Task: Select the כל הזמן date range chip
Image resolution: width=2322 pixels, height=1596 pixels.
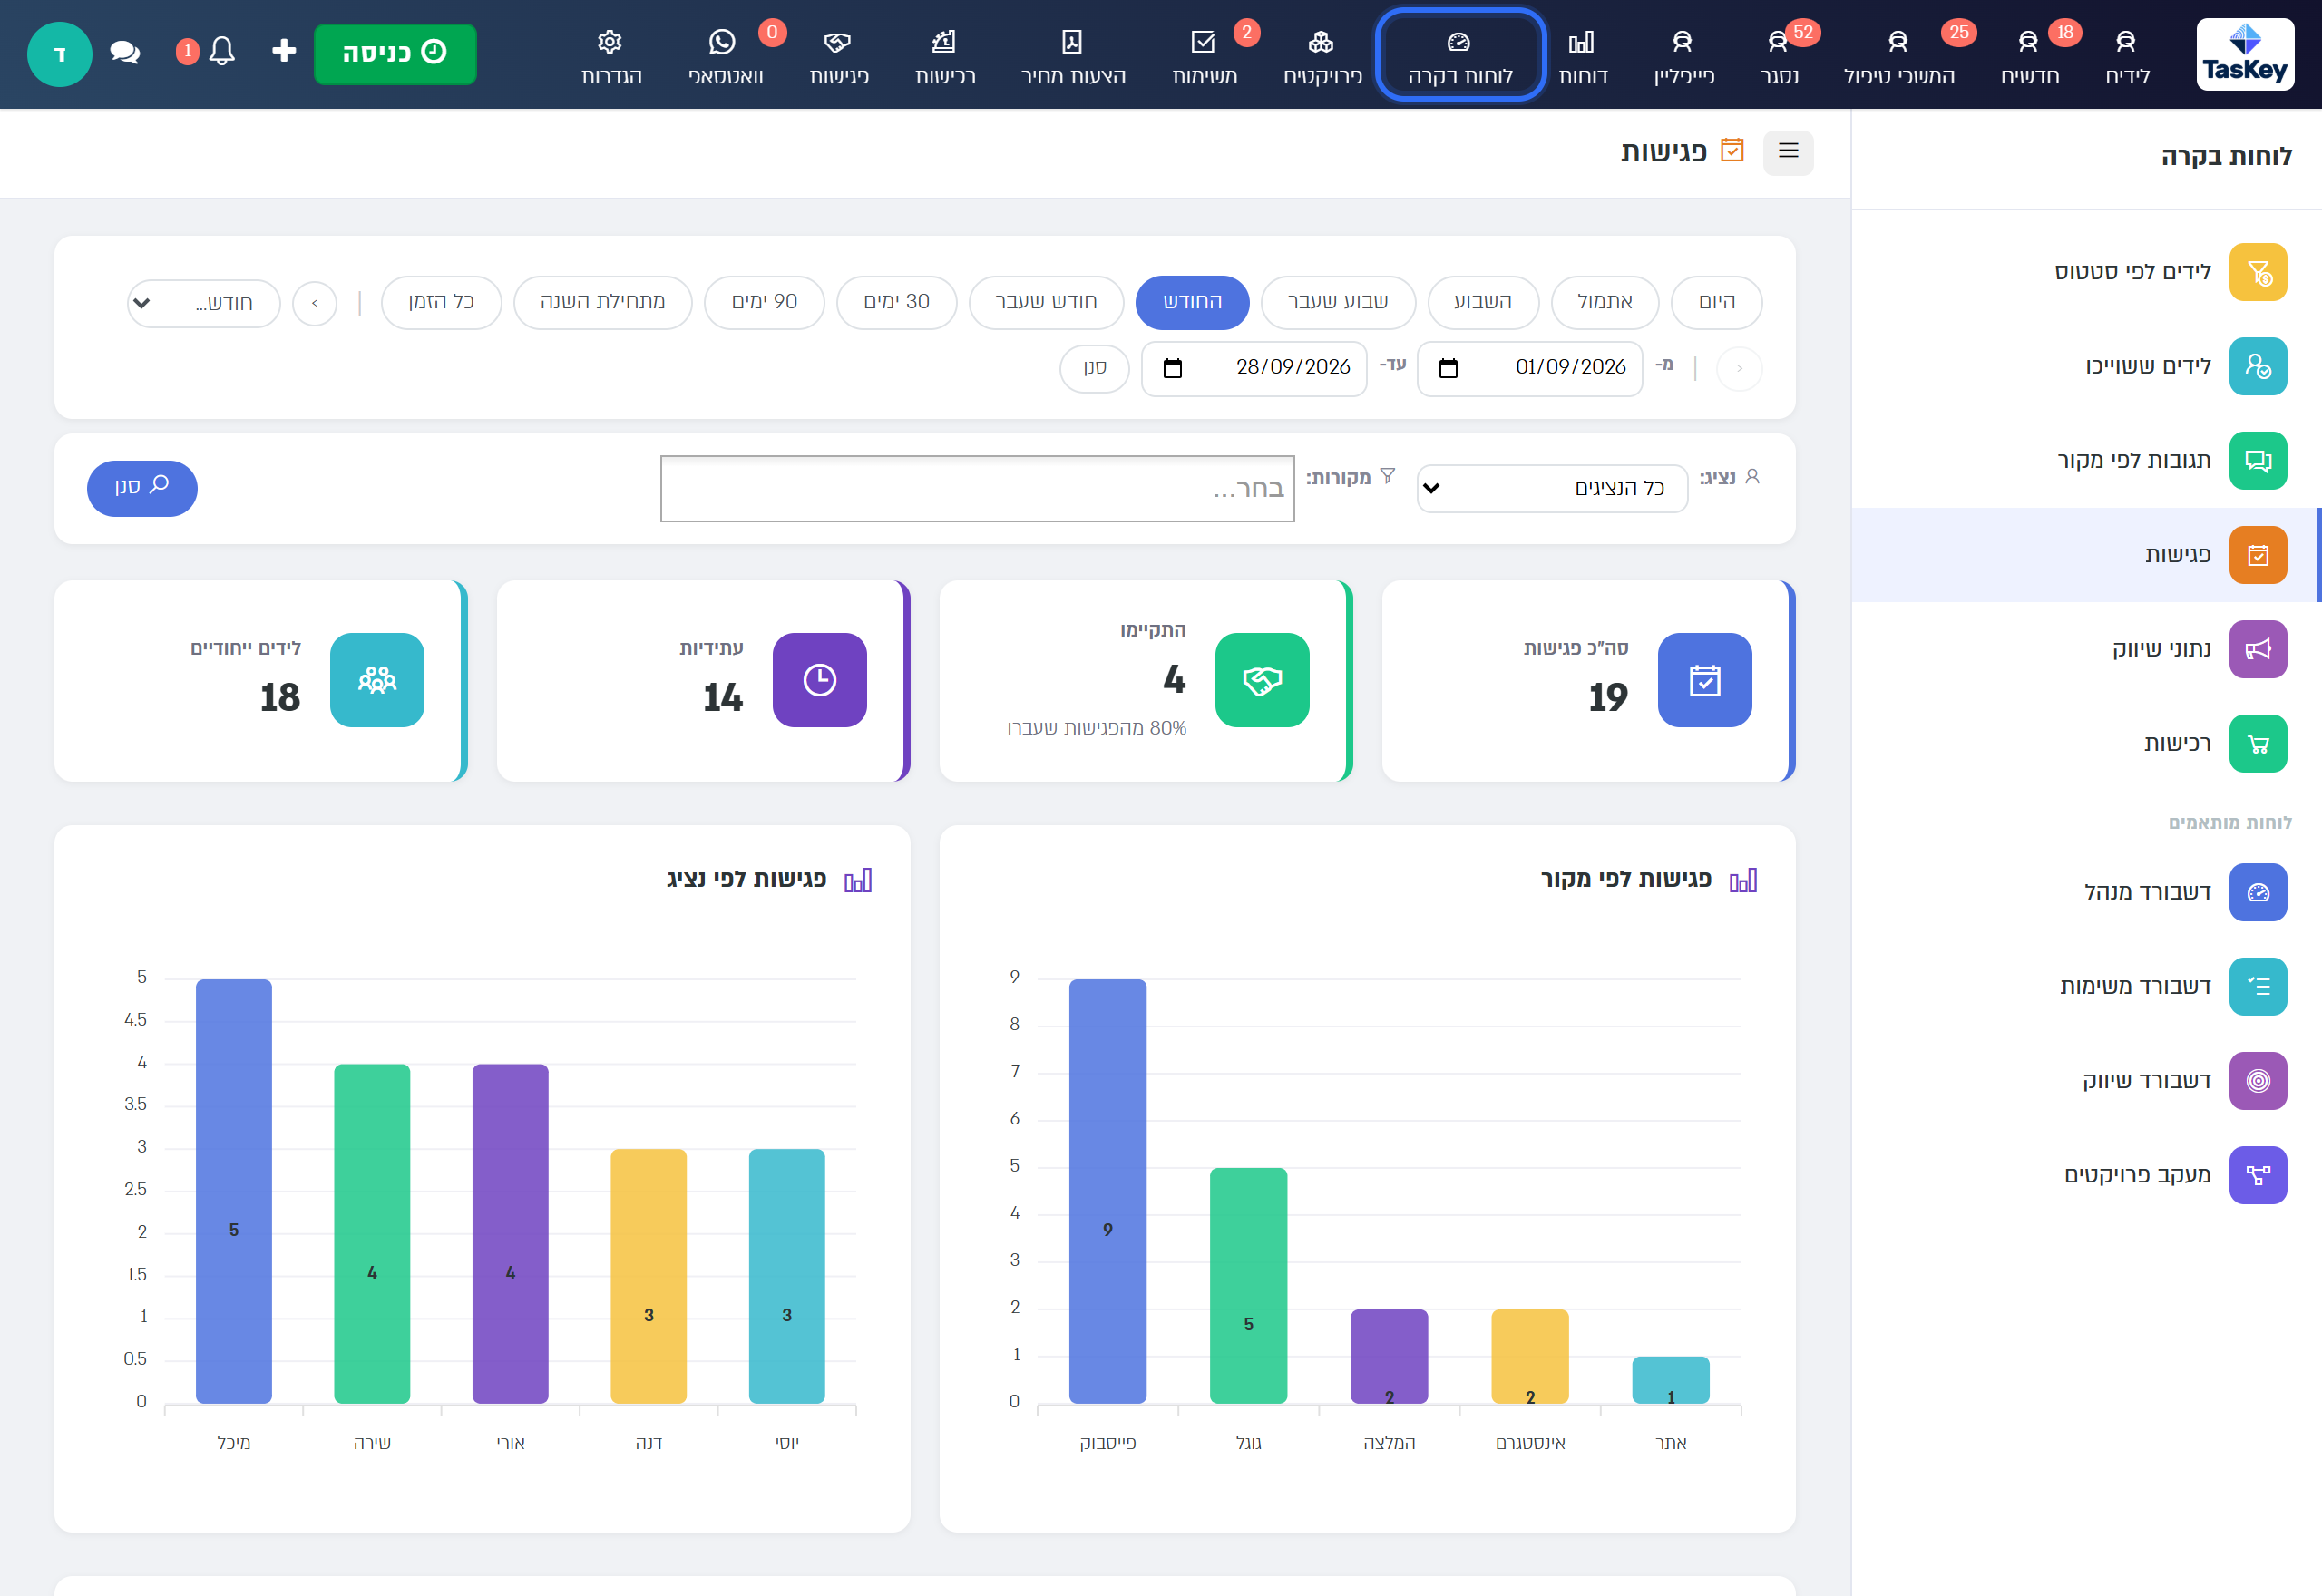Action: tap(441, 302)
